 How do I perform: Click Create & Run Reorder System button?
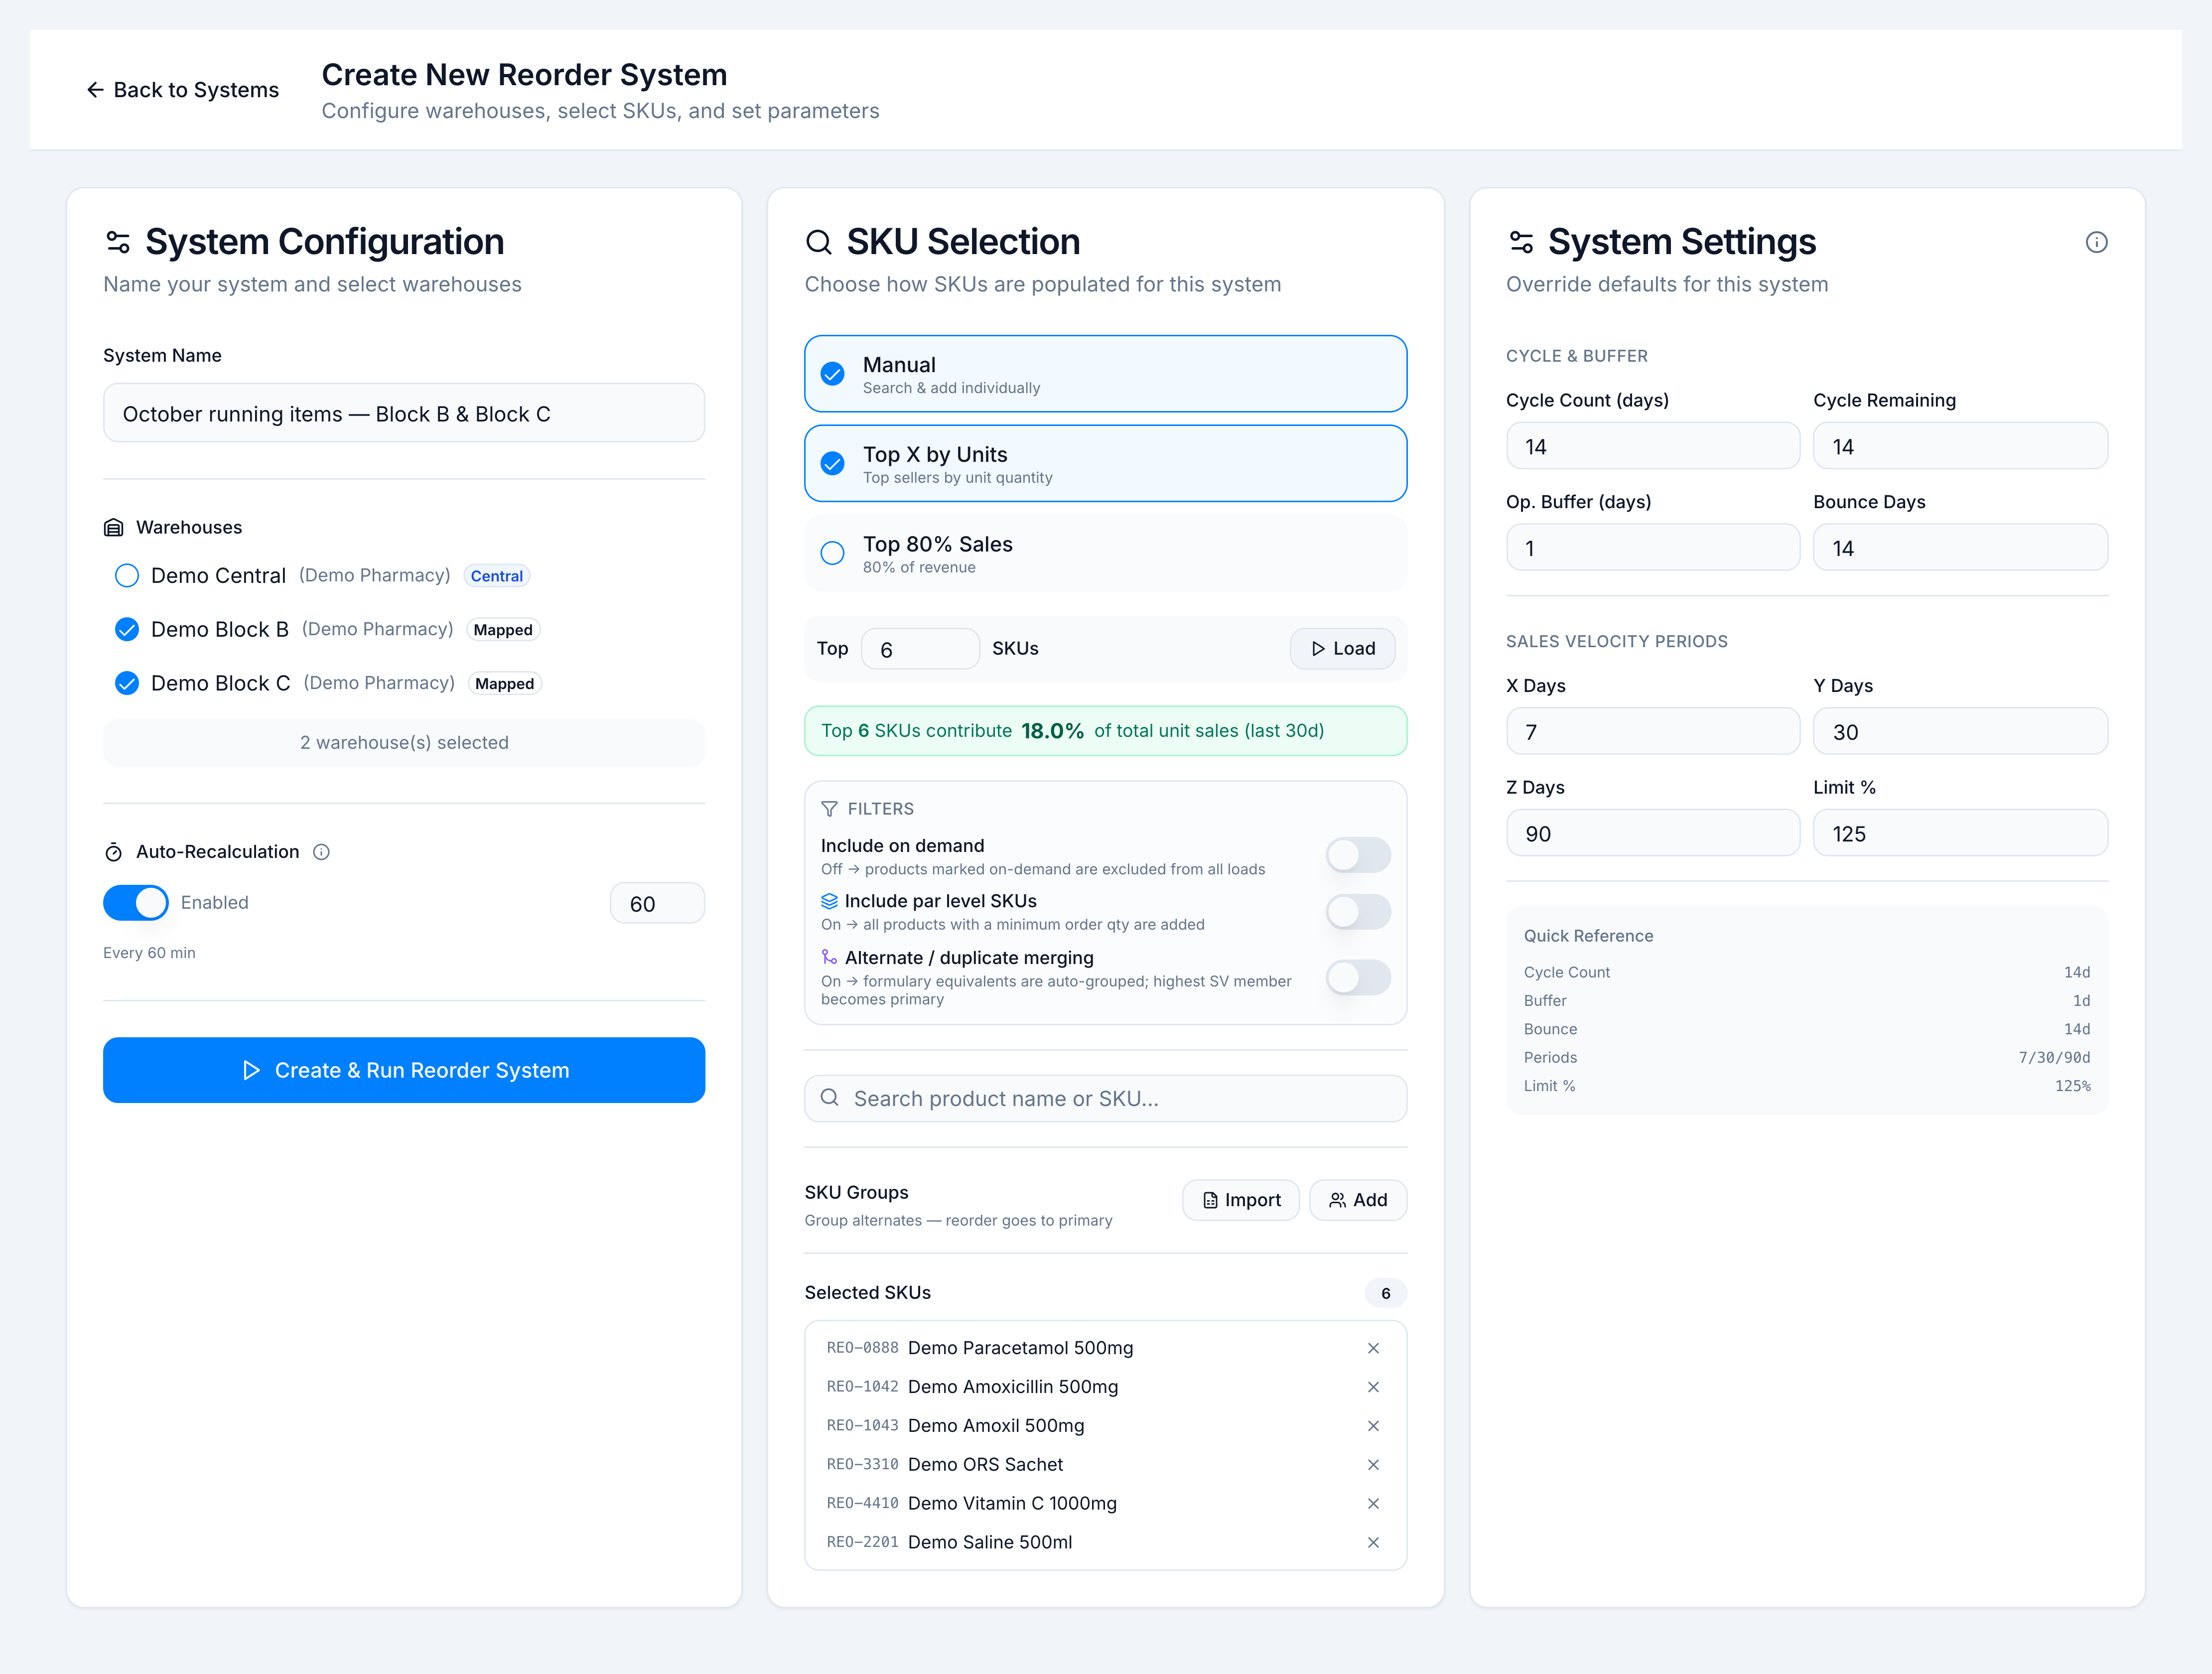[x=404, y=1071]
